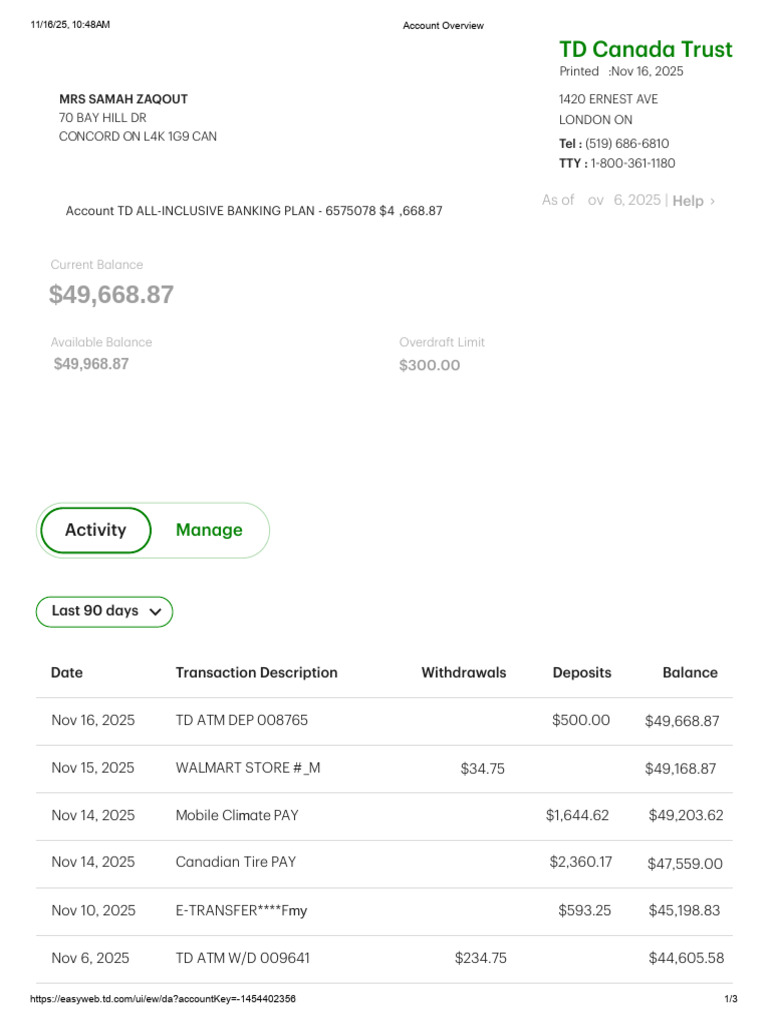
Task: Click the Nov 6, 2025 transaction date
Action: click(90, 958)
